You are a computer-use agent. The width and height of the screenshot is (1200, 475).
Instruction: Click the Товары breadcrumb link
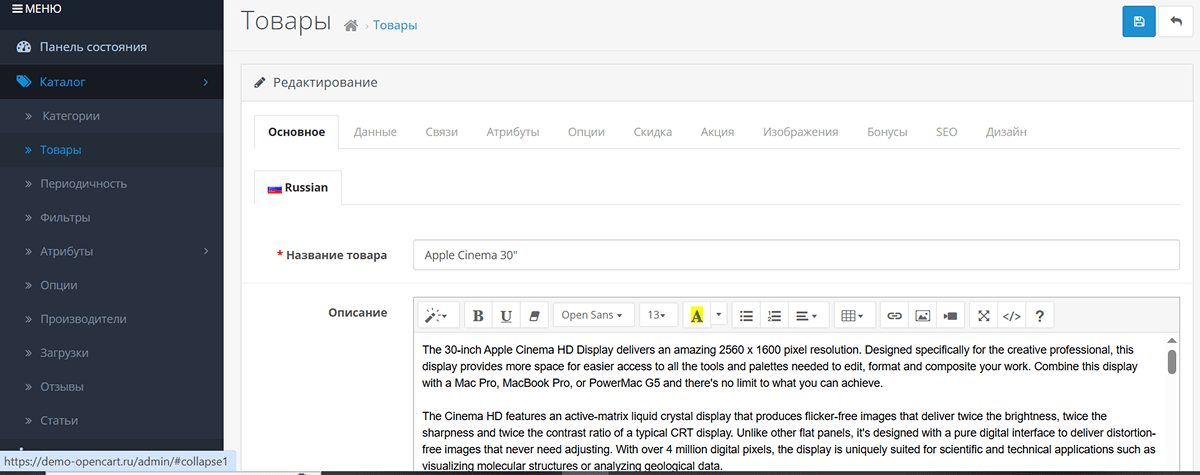tap(395, 25)
